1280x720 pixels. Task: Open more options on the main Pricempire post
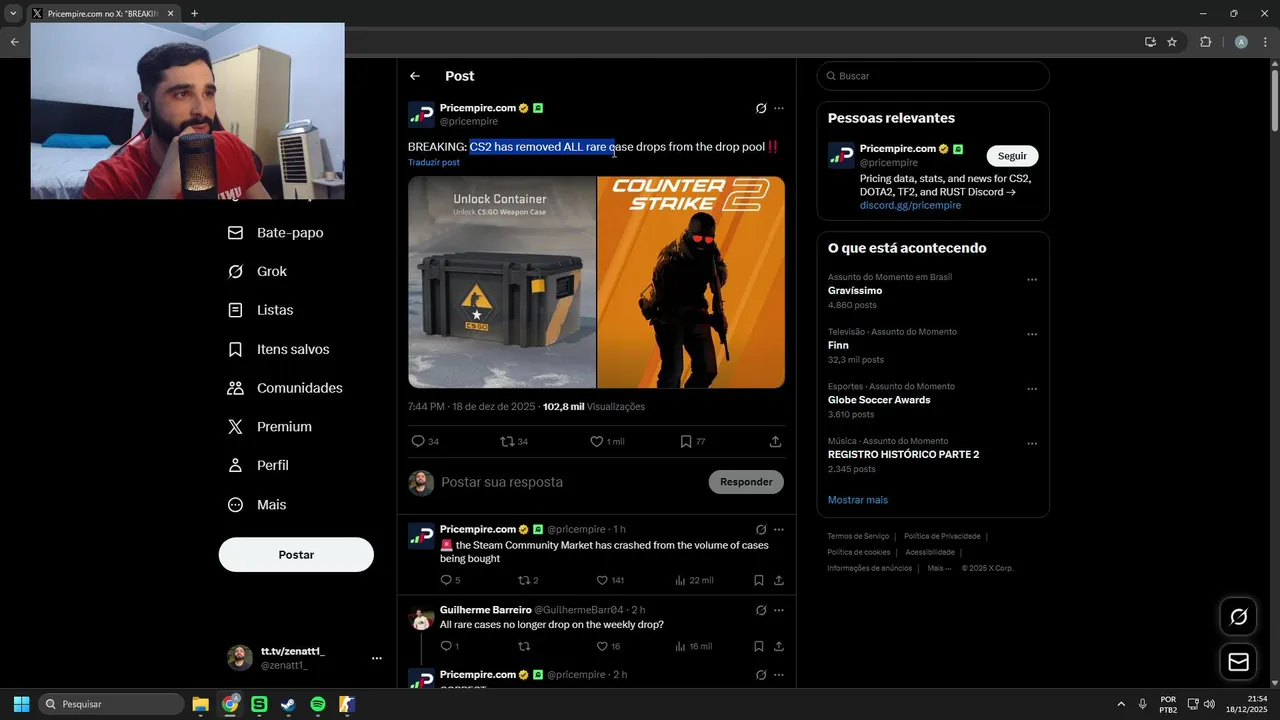(779, 108)
